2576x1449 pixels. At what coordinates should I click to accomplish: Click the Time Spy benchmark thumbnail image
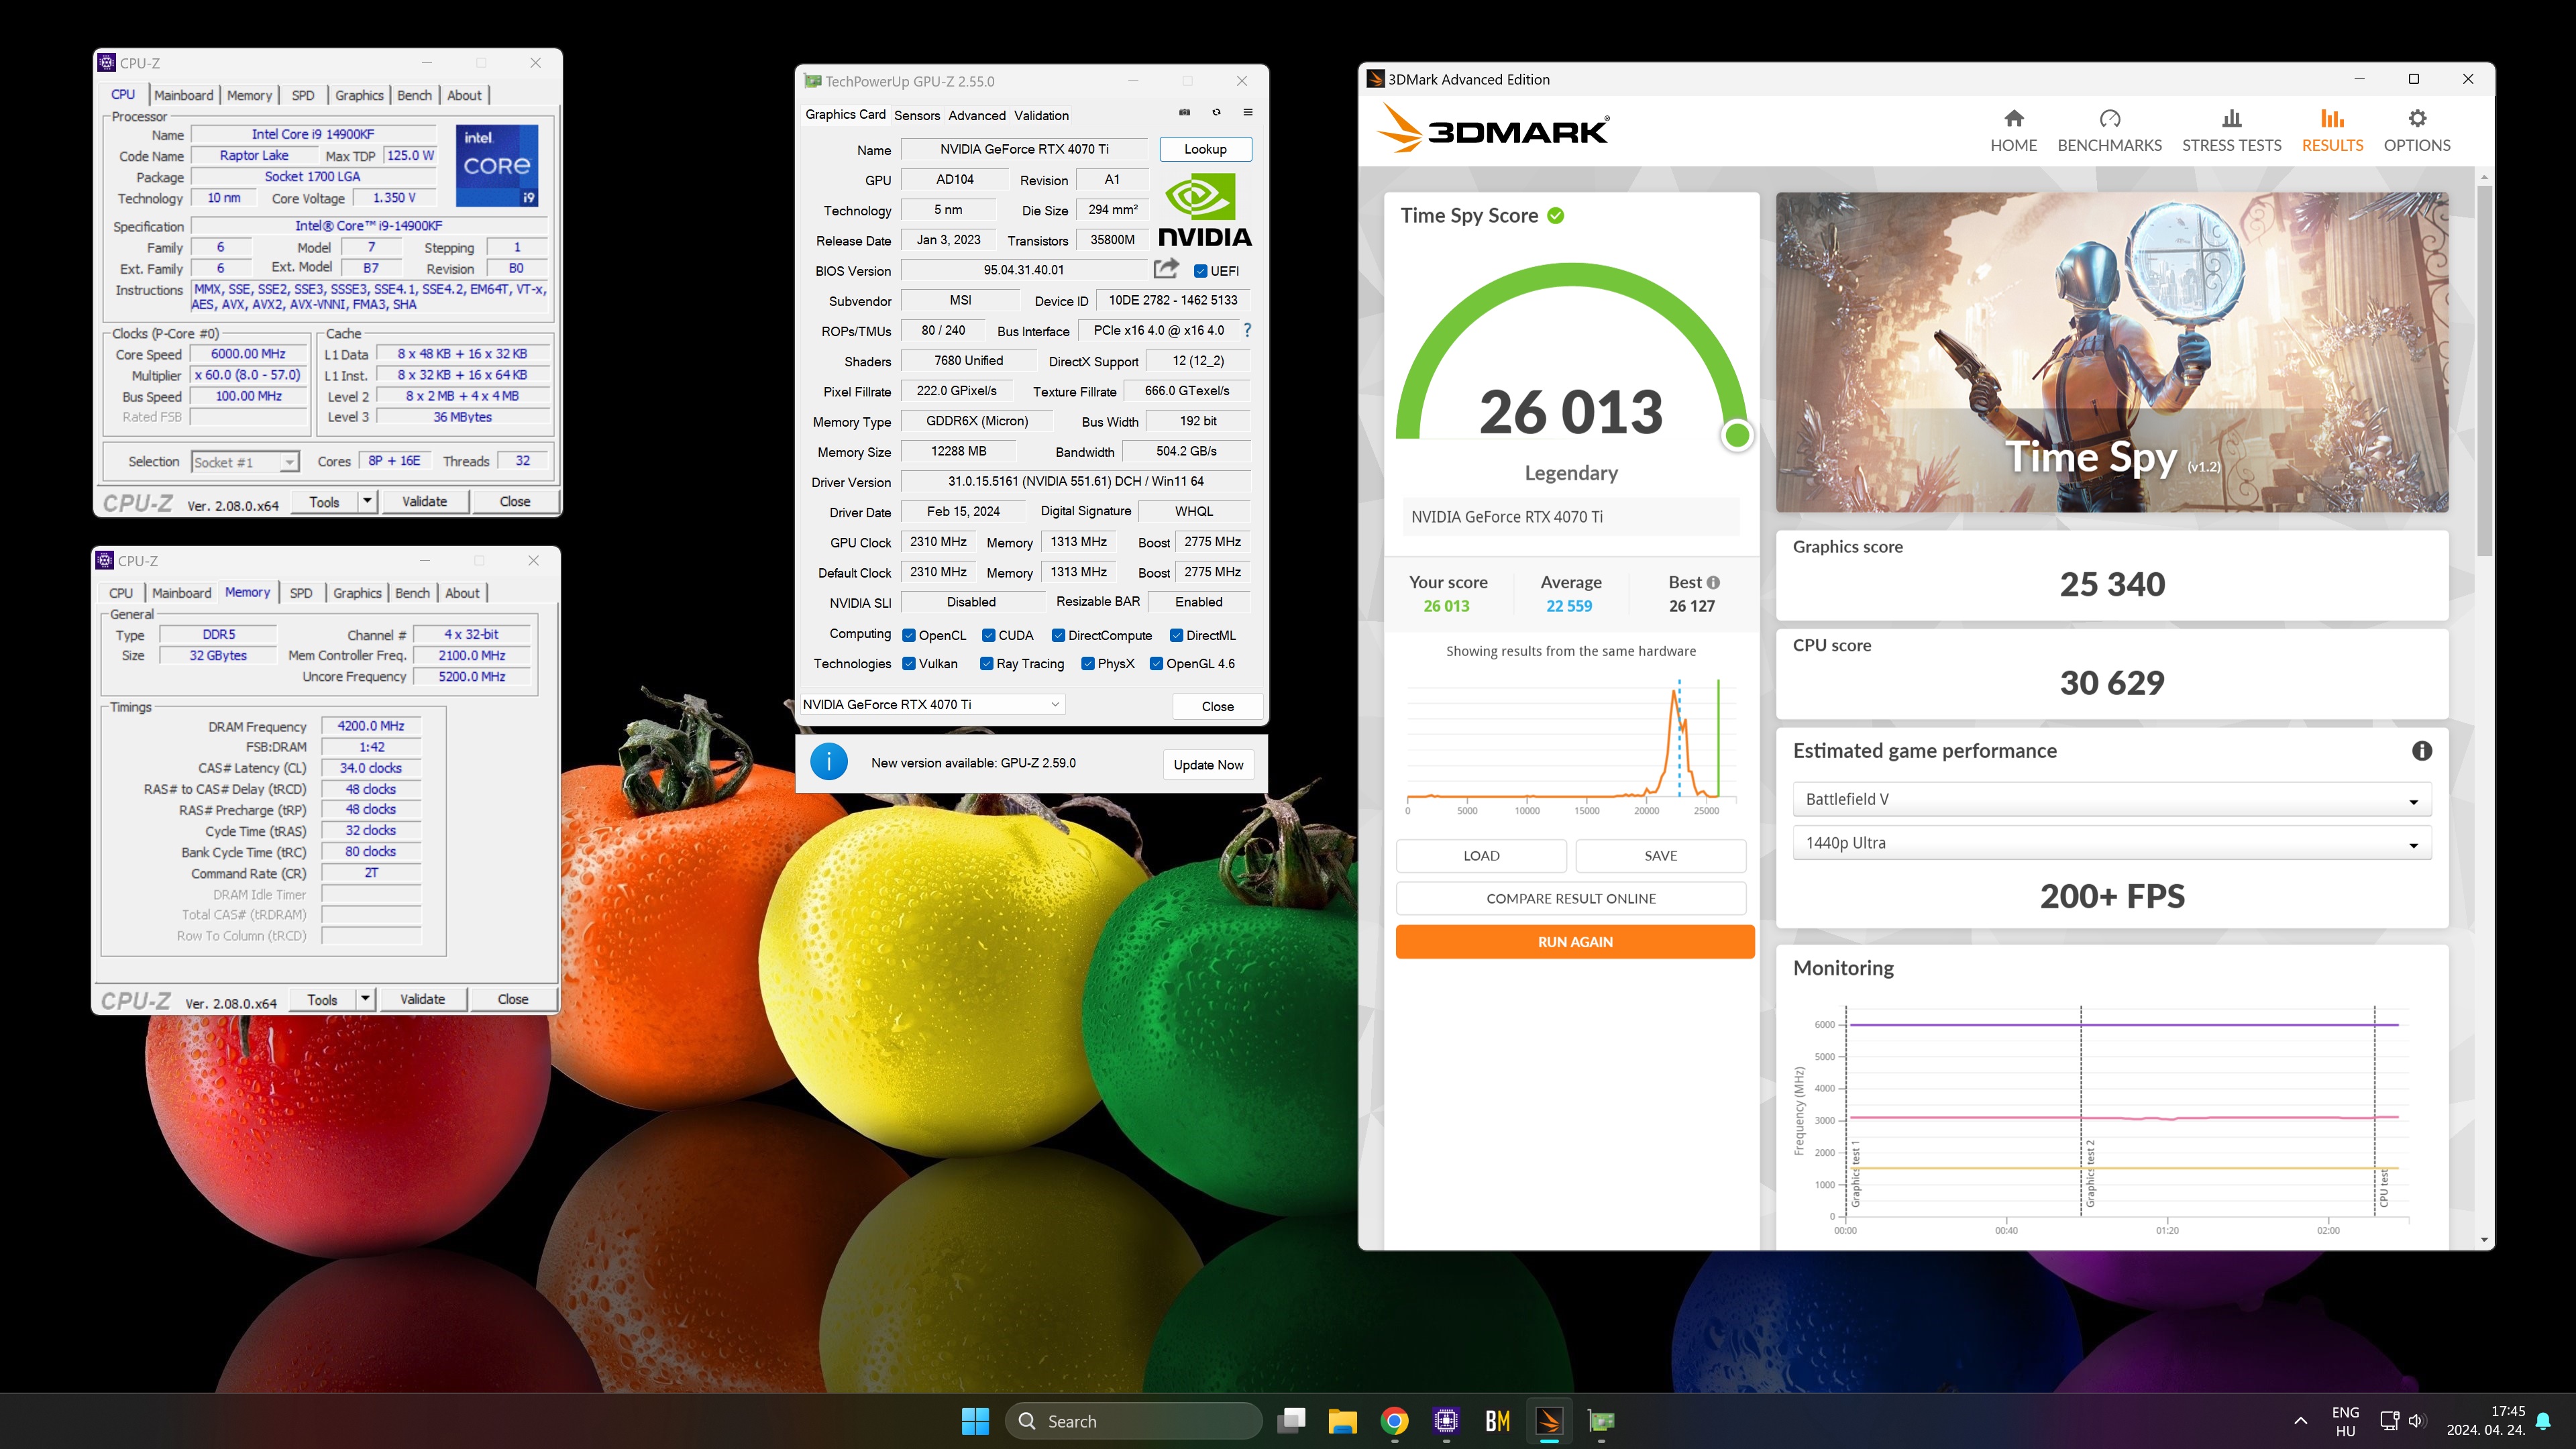coord(2111,352)
